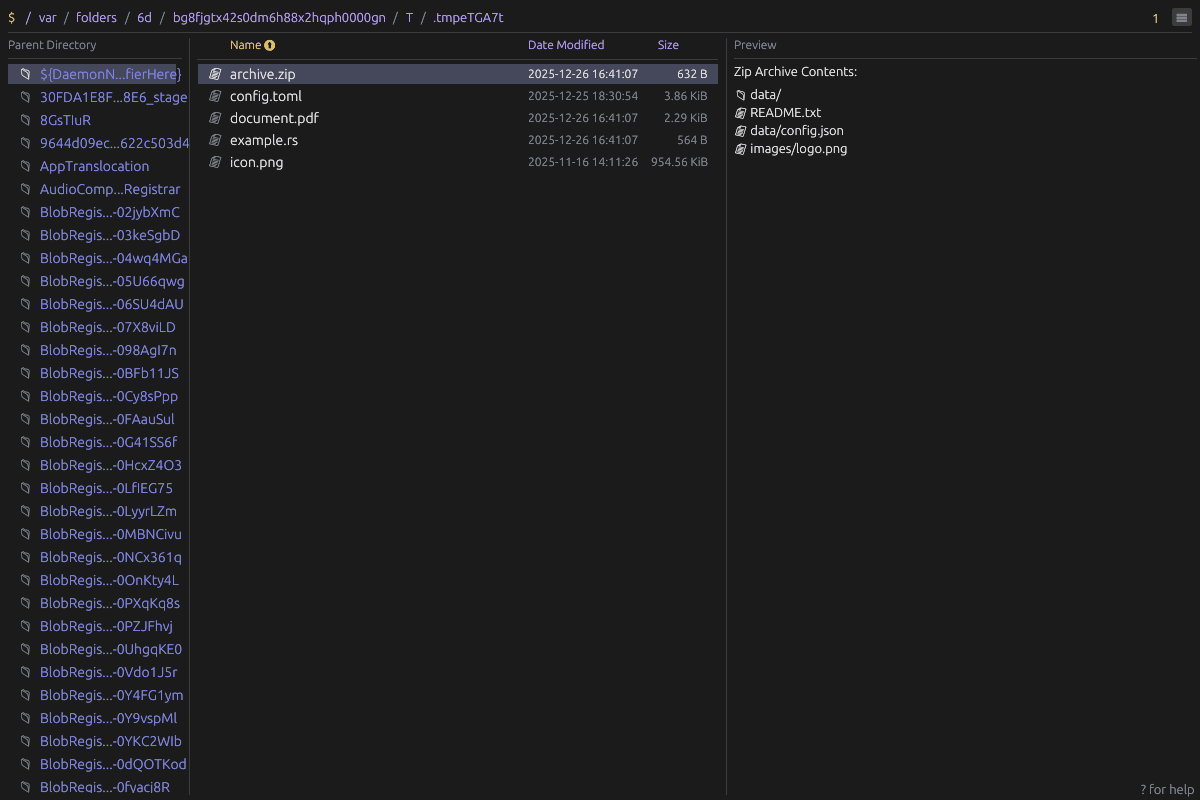Screen dimensions: 1200x800
Task: Click the 954.56 KiB size value
Action: point(679,162)
